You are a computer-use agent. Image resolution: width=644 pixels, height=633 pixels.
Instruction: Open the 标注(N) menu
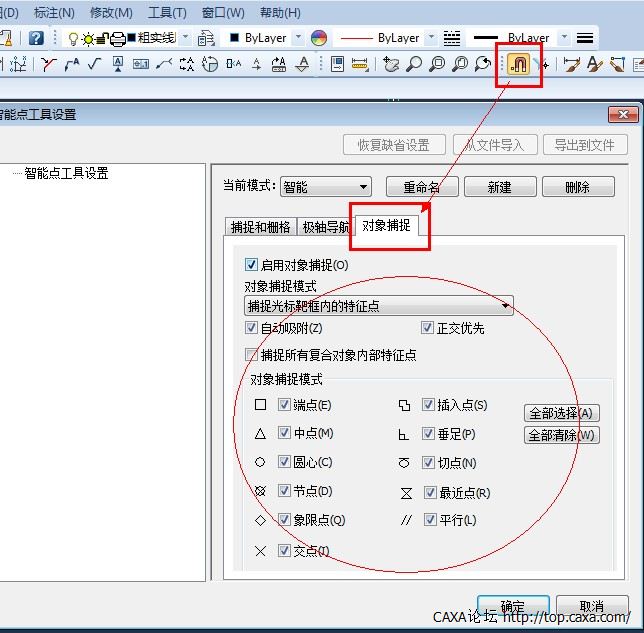tap(54, 13)
